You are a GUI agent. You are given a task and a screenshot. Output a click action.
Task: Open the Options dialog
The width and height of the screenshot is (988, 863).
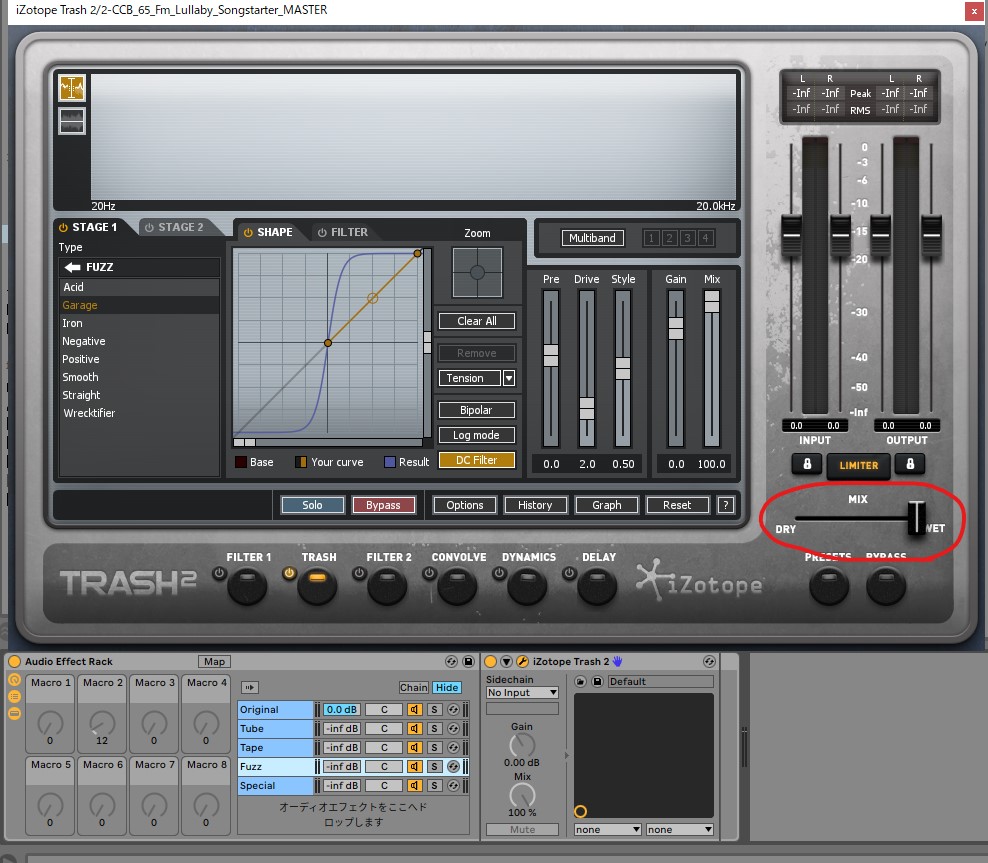coord(464,505)
